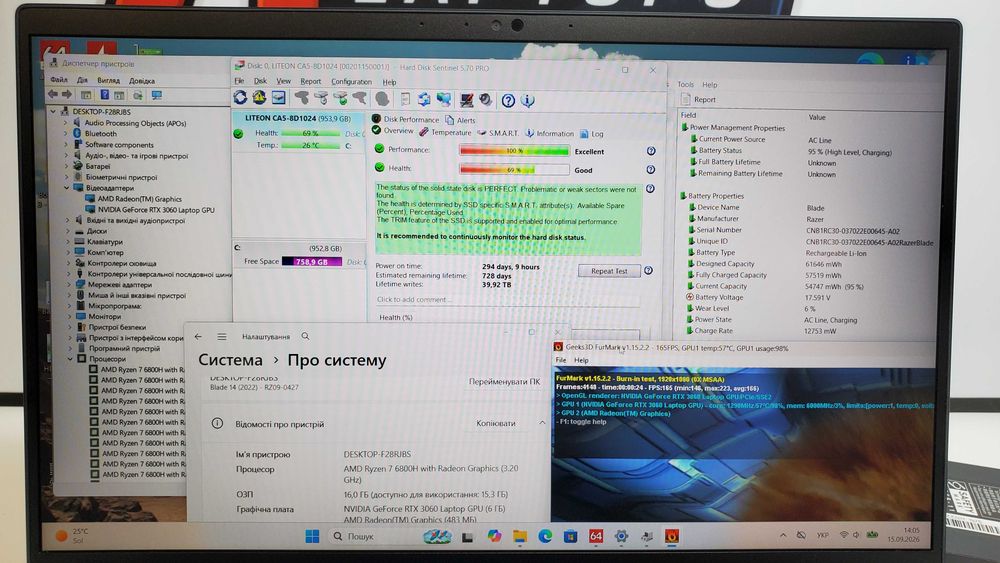This screenshot has height=563, width=1000.
Task: Collapse the DESKTOP-F28RJBS root node
Action: point(54,112)
